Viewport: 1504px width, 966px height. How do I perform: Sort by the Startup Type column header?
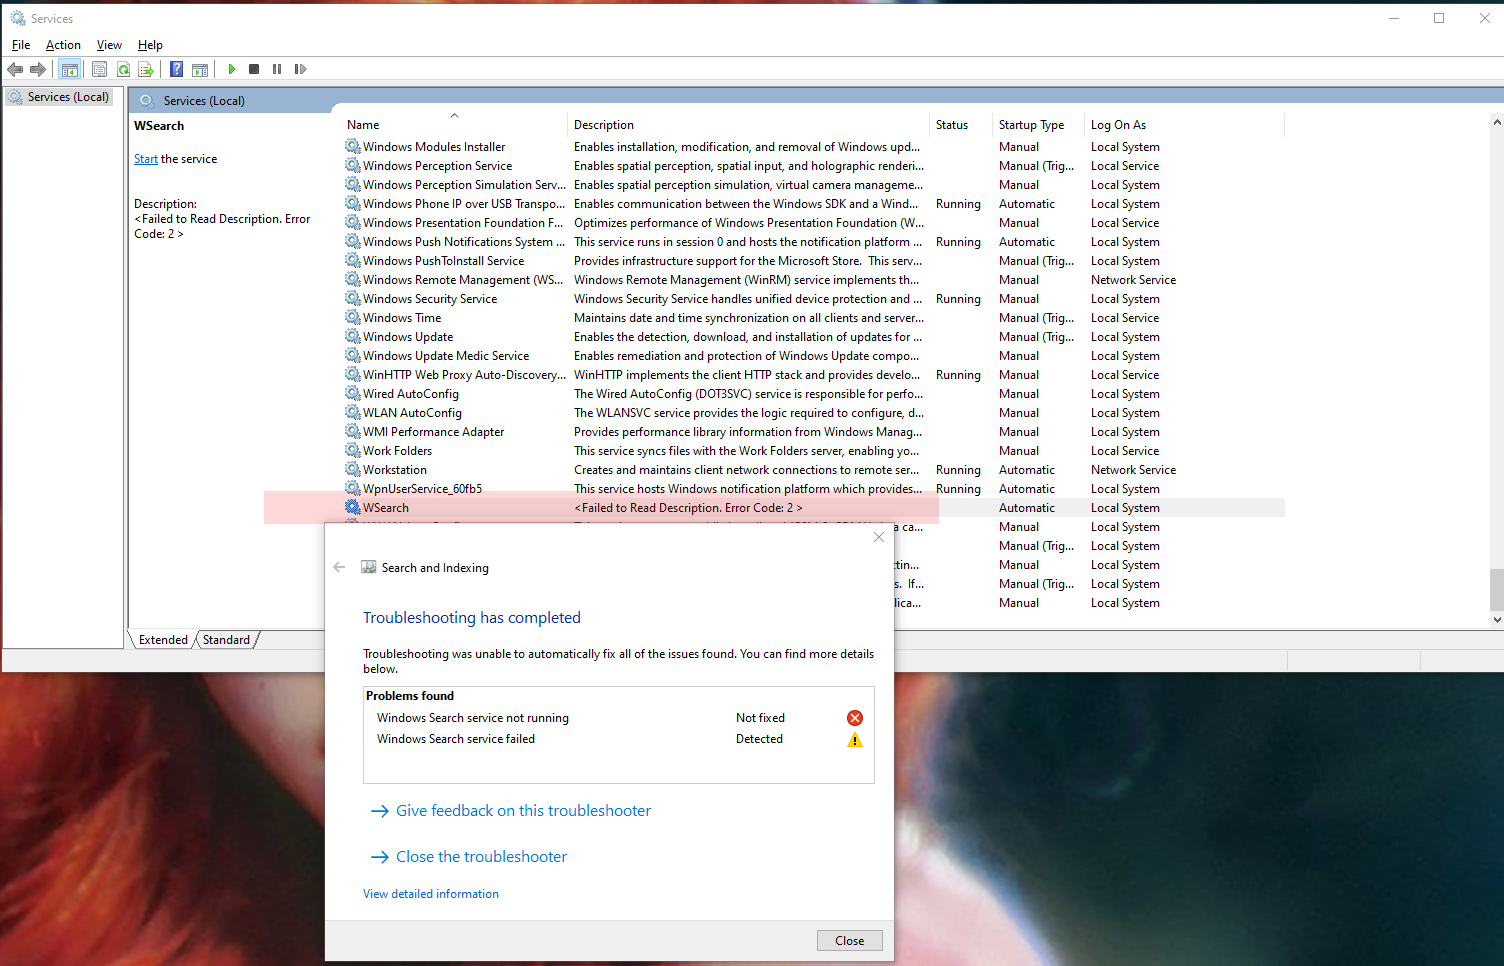(1038, 125)
